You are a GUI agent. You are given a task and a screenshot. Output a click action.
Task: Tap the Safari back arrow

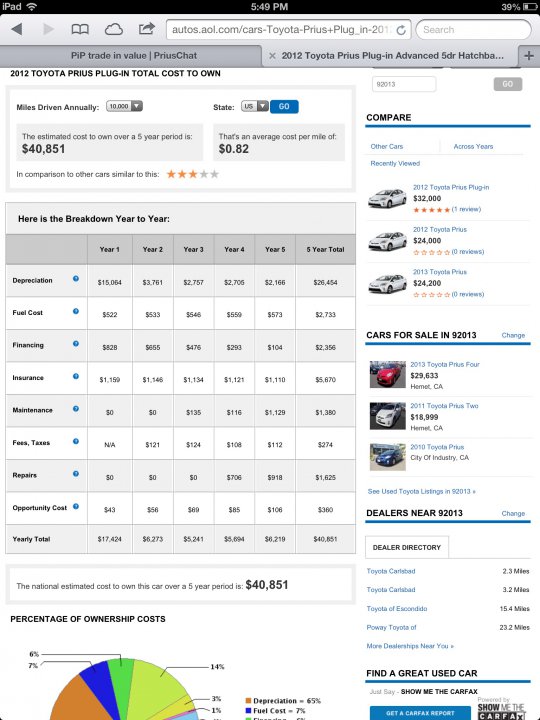[17, 29]
